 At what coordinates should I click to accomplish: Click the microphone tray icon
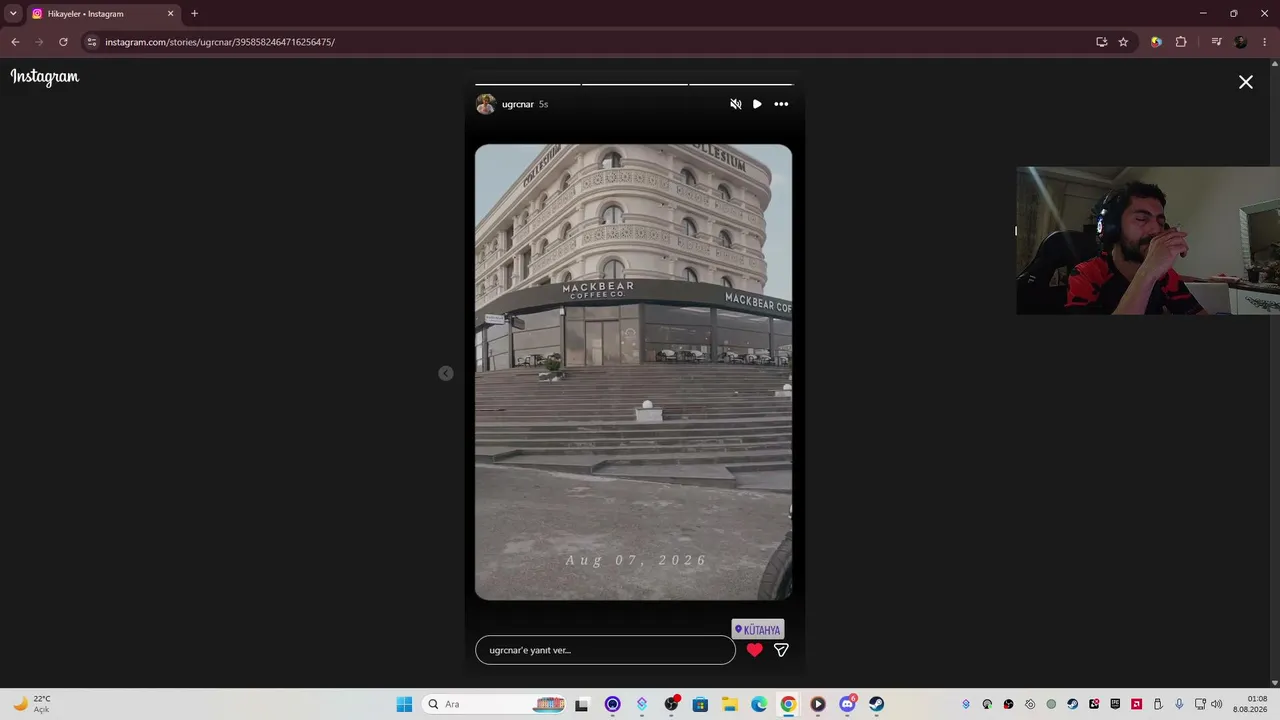tap(1179, 704)
